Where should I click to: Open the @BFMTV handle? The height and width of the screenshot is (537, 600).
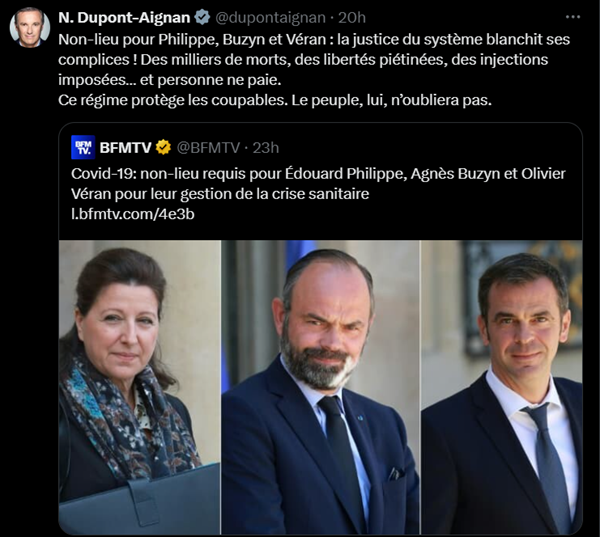pos(208,148)
